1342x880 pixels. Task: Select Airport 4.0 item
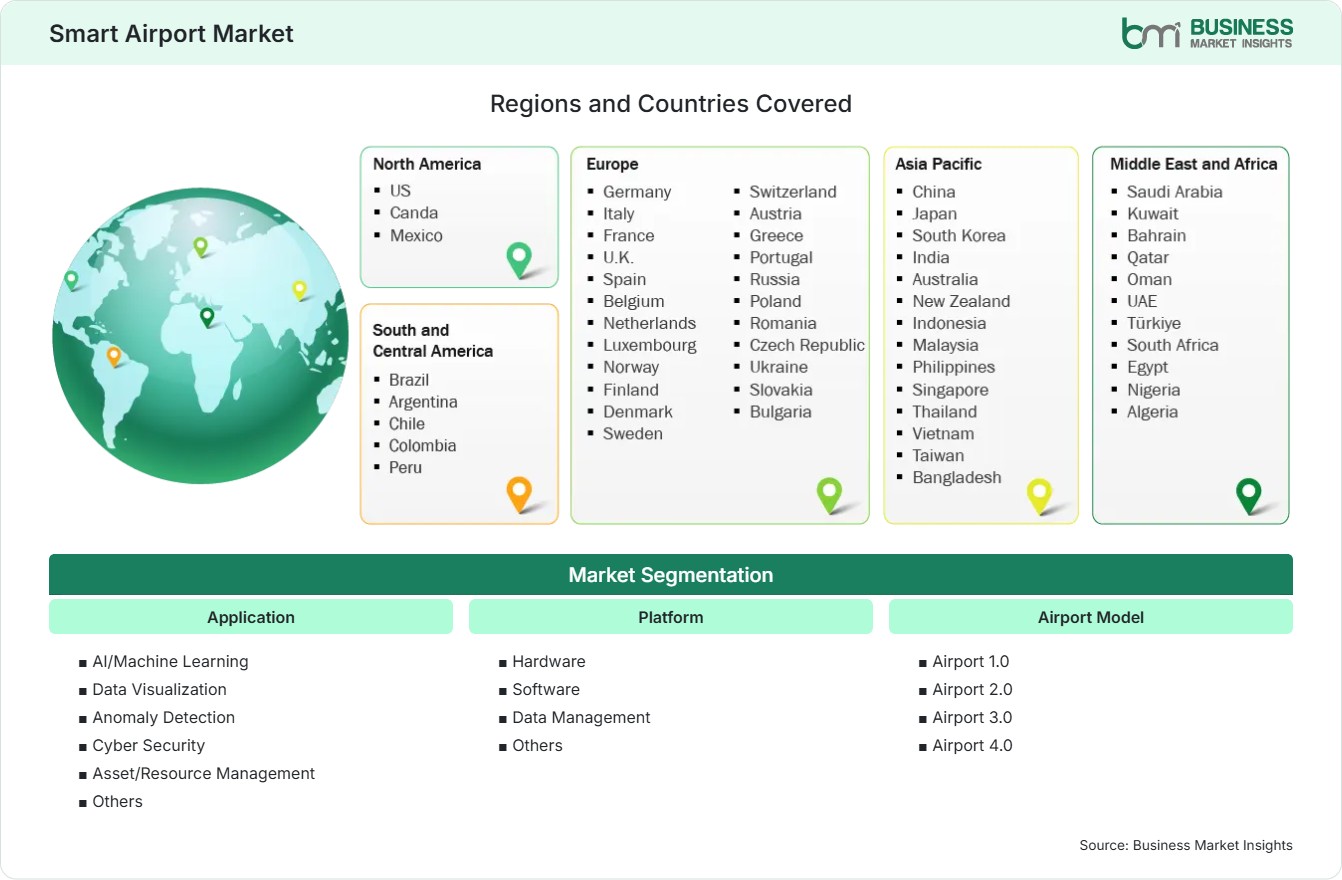pos(972,745)
